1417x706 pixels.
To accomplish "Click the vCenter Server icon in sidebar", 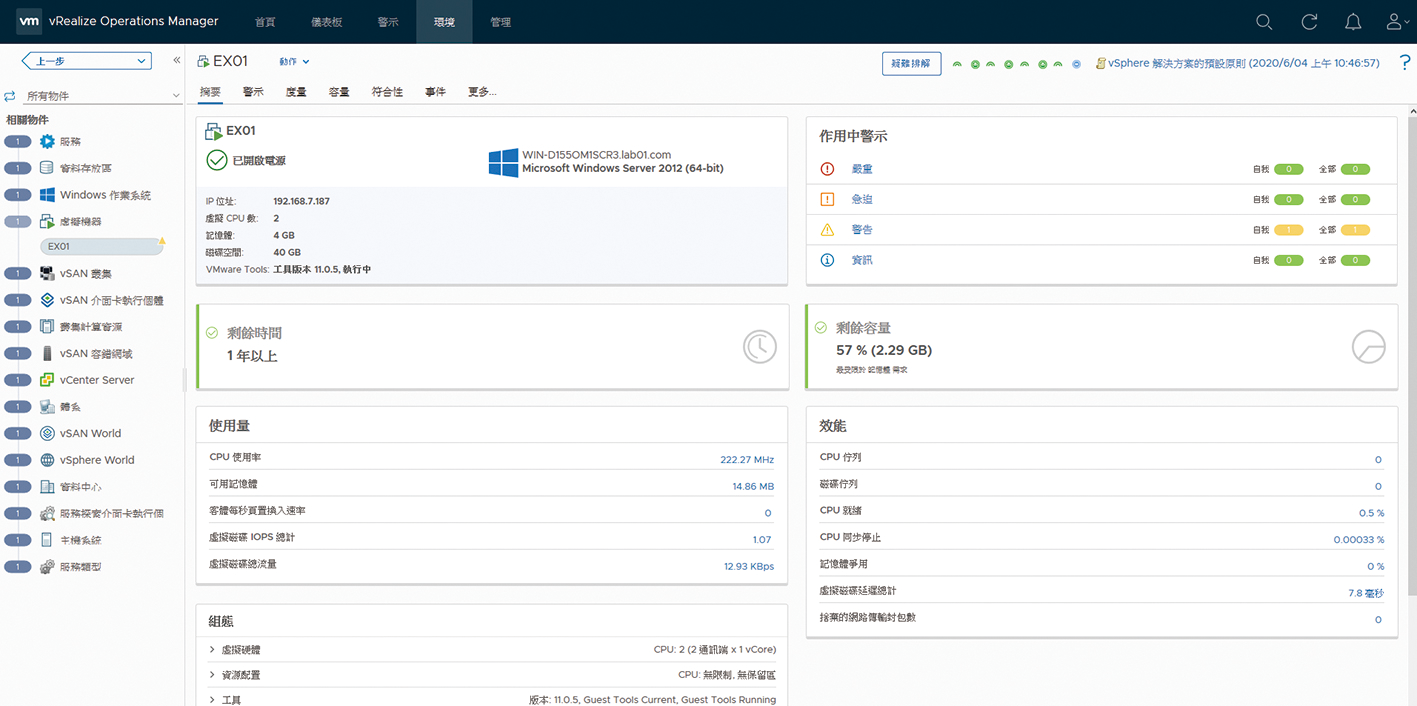I will point(47,380).
